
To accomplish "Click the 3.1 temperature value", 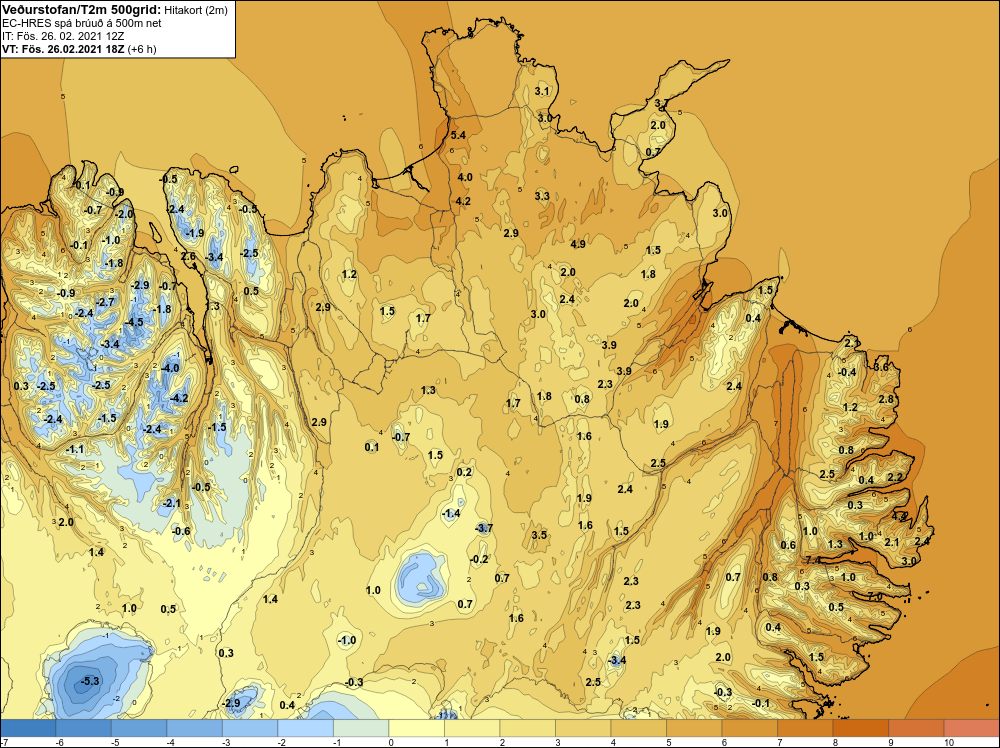I will 542,91.
